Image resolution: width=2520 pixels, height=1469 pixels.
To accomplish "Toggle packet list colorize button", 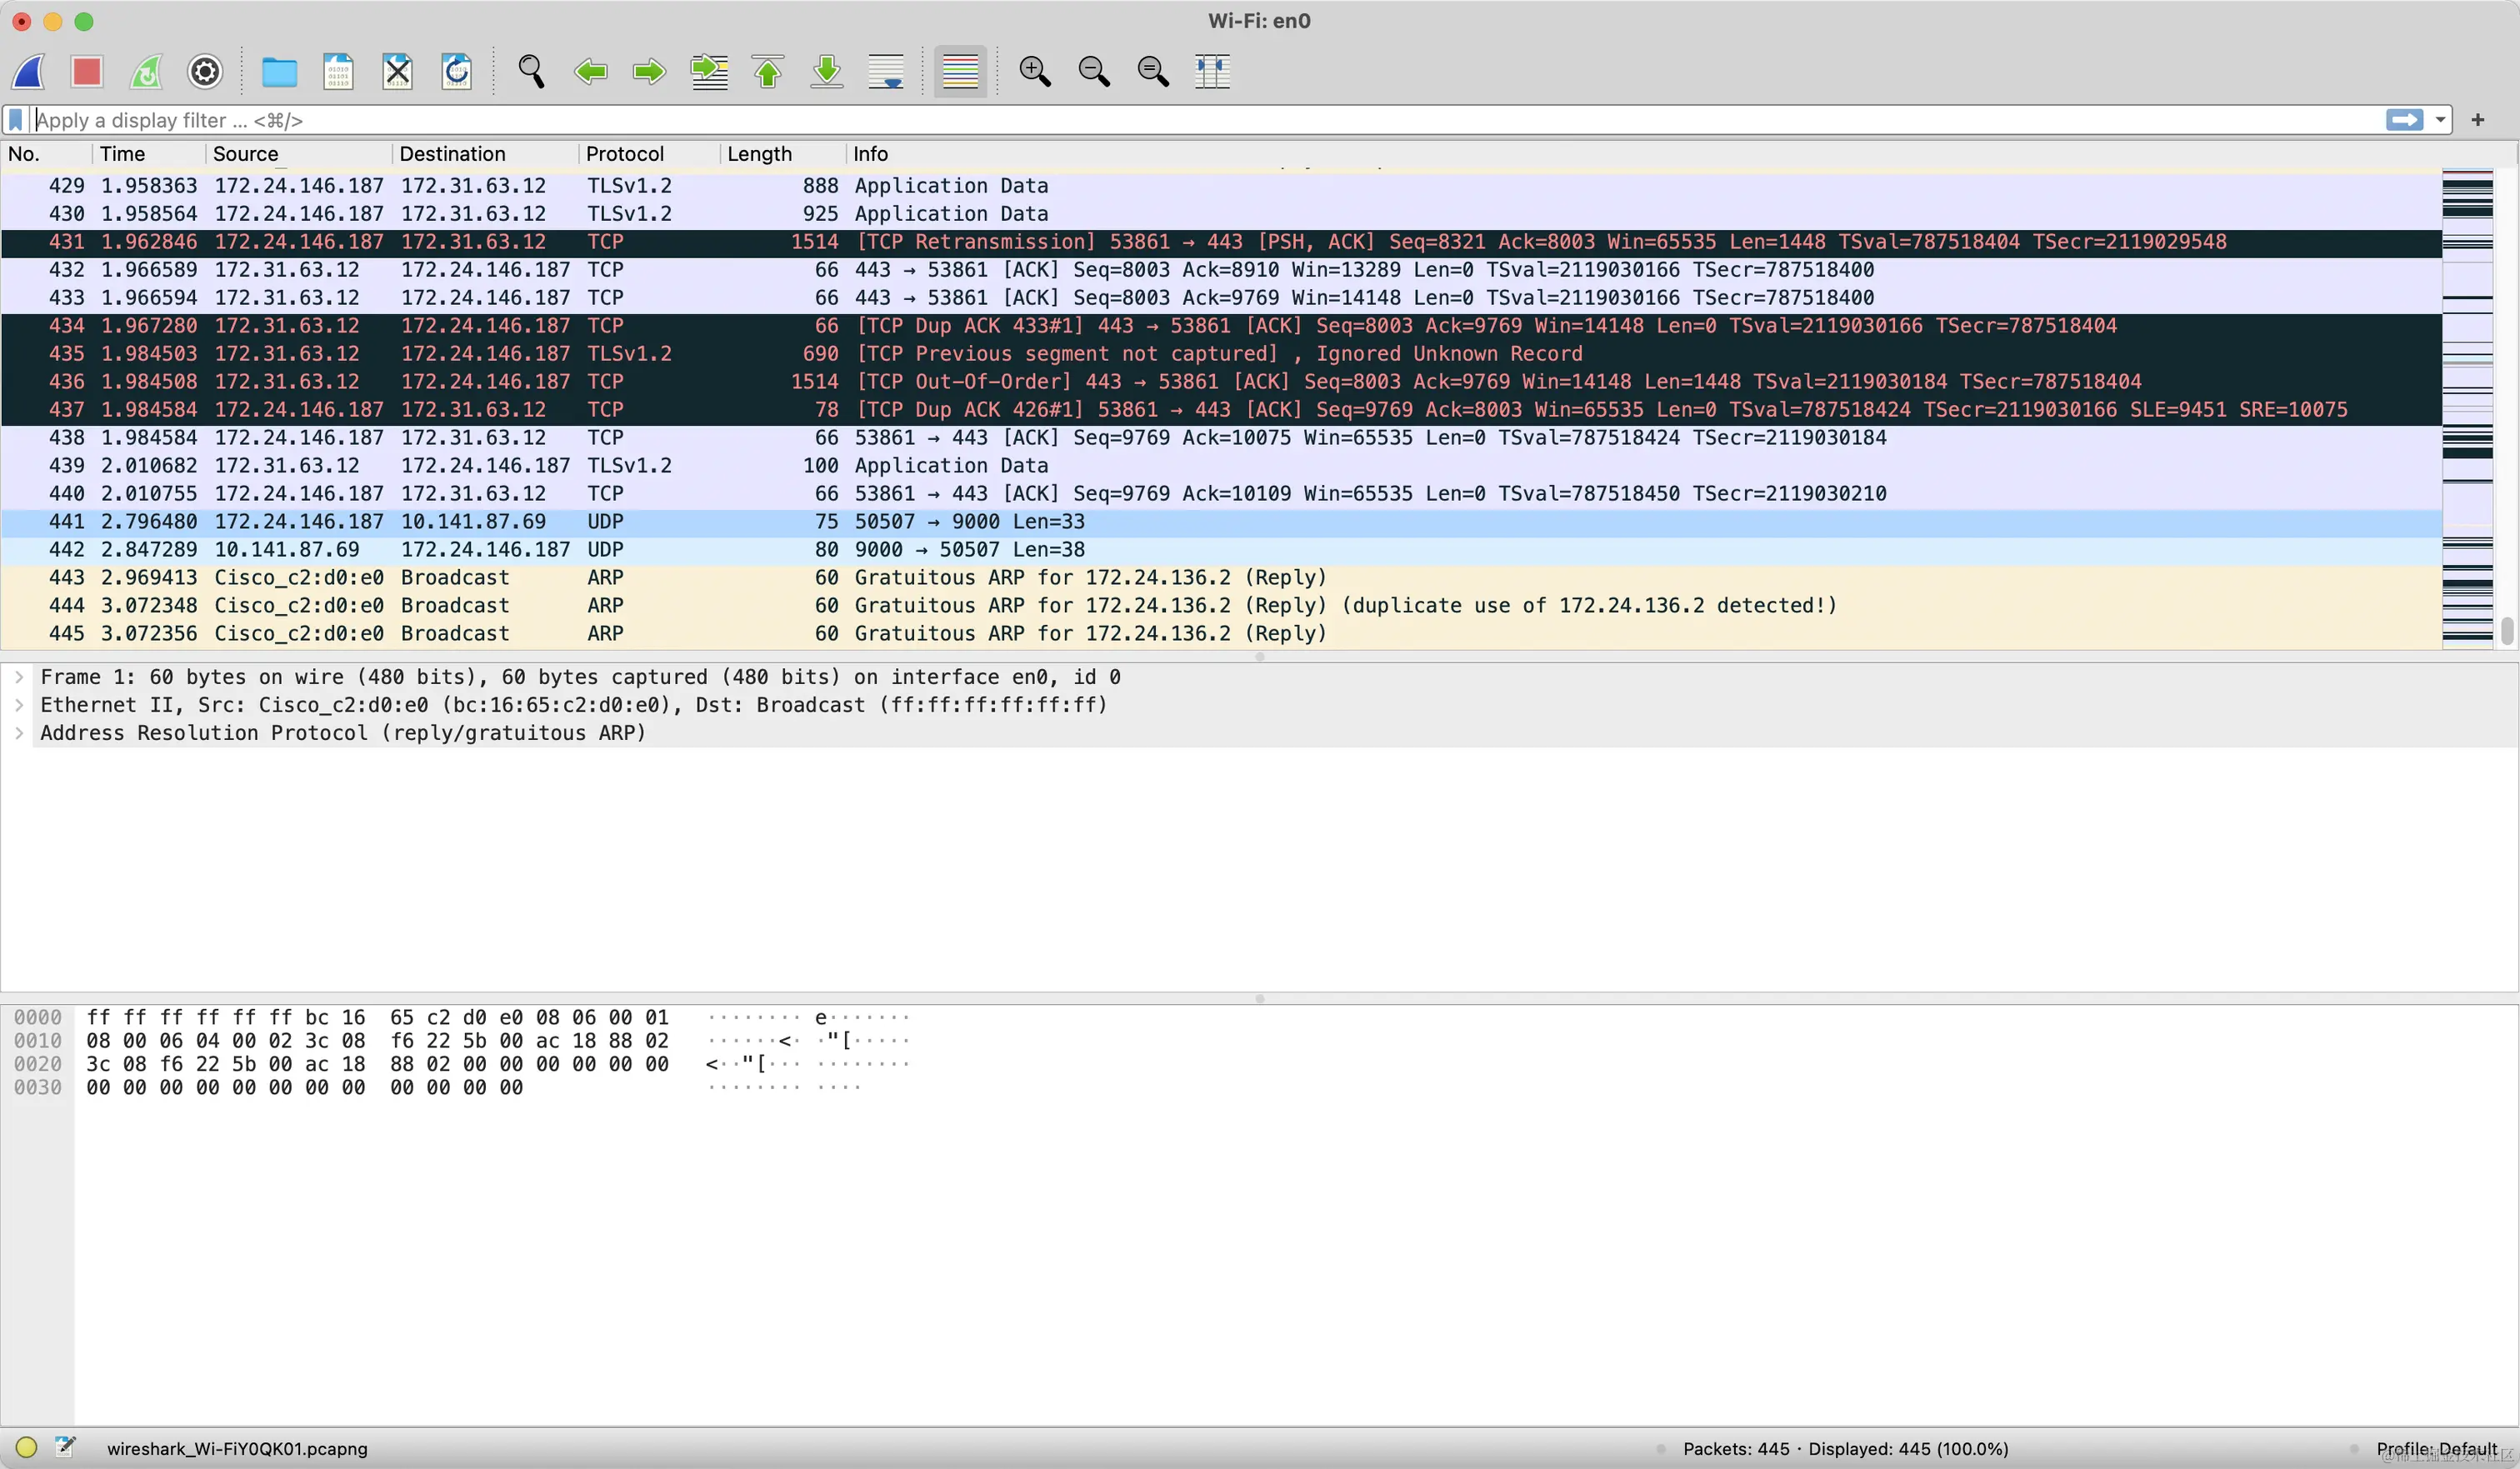I will 960,71.
